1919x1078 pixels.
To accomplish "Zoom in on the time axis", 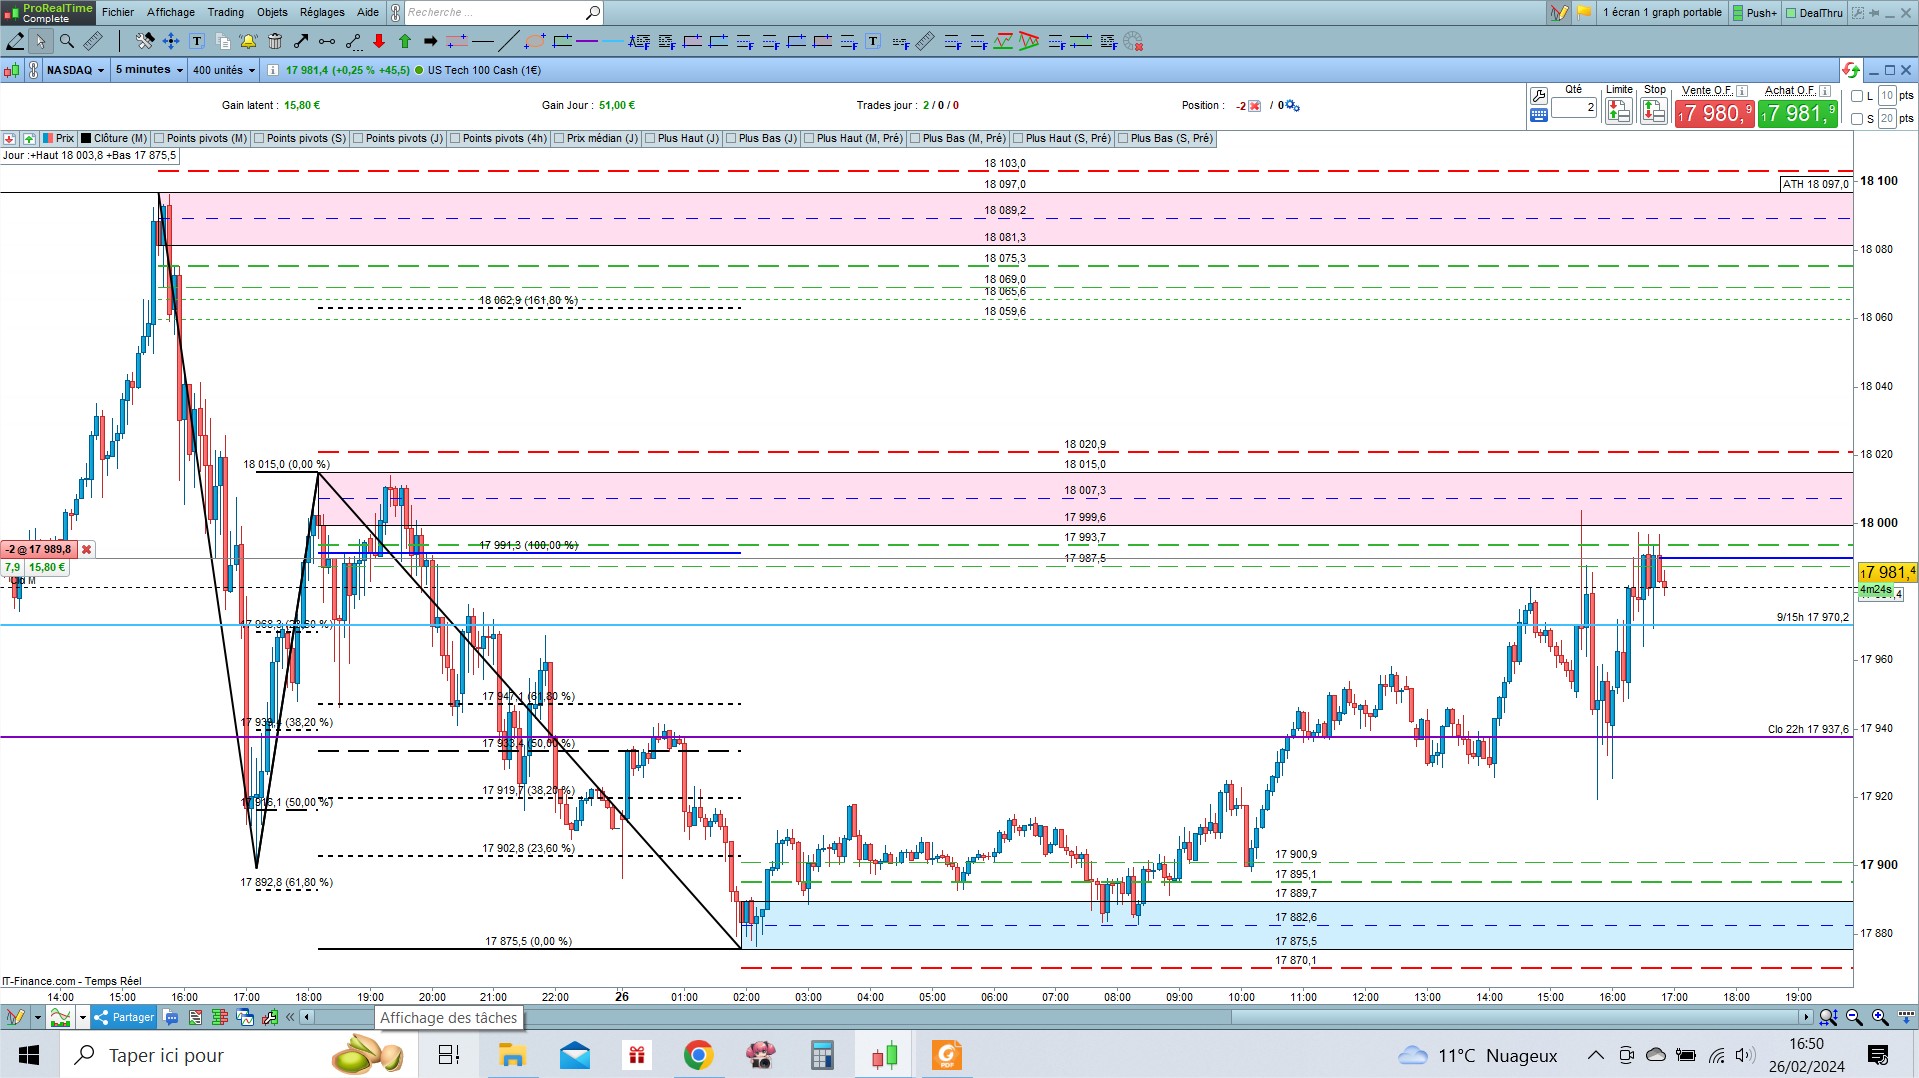I will (x=1880, y=1017).
